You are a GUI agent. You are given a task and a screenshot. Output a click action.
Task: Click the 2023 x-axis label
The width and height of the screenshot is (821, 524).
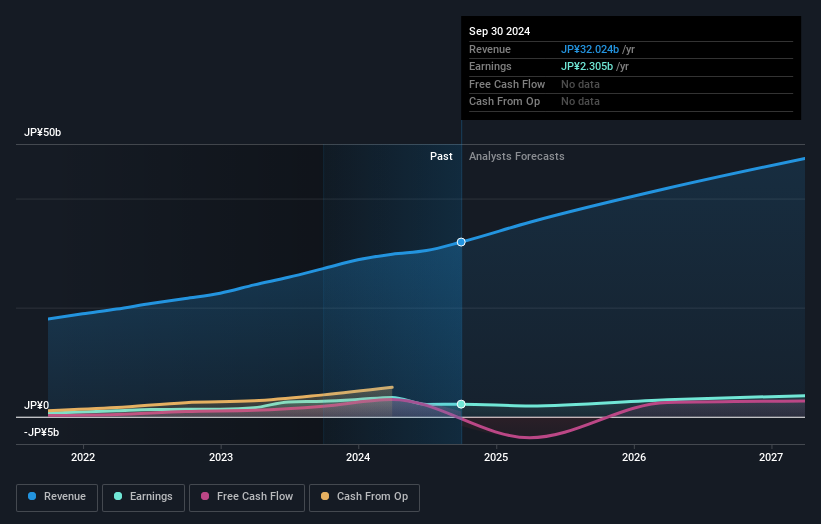(x=221, y=458)
